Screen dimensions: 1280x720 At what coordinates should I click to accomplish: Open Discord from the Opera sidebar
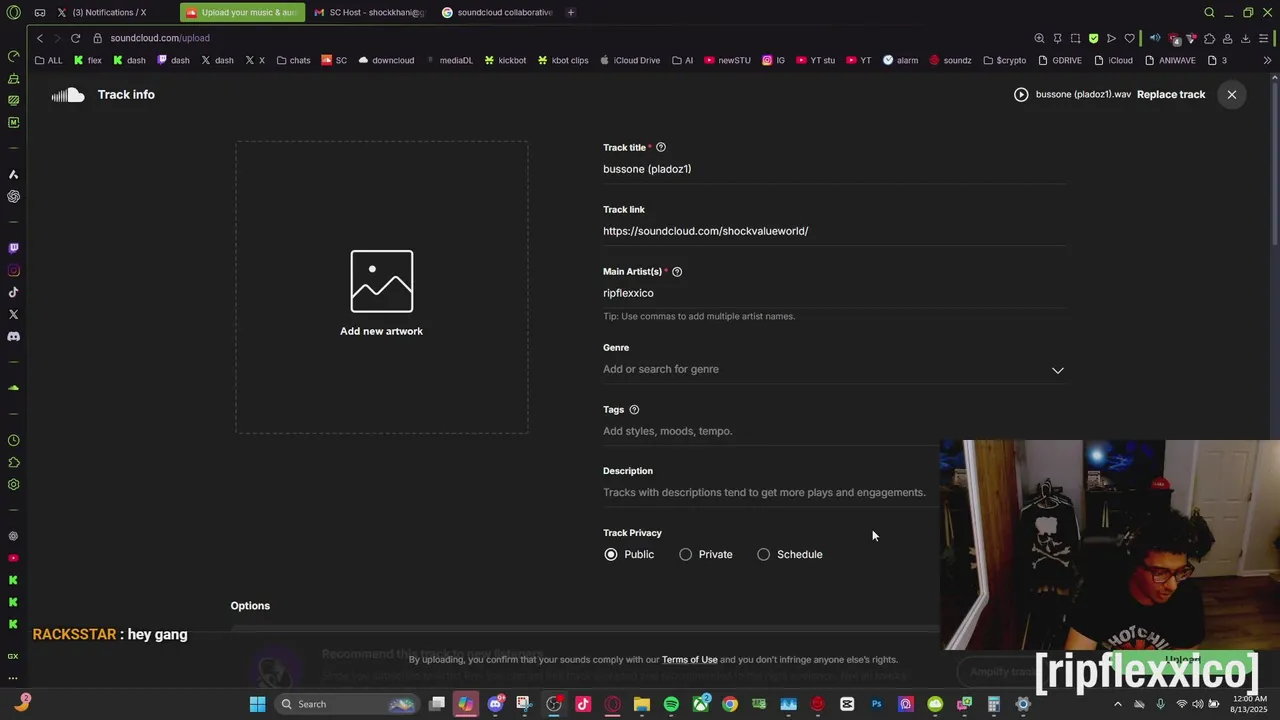[13, 336]
